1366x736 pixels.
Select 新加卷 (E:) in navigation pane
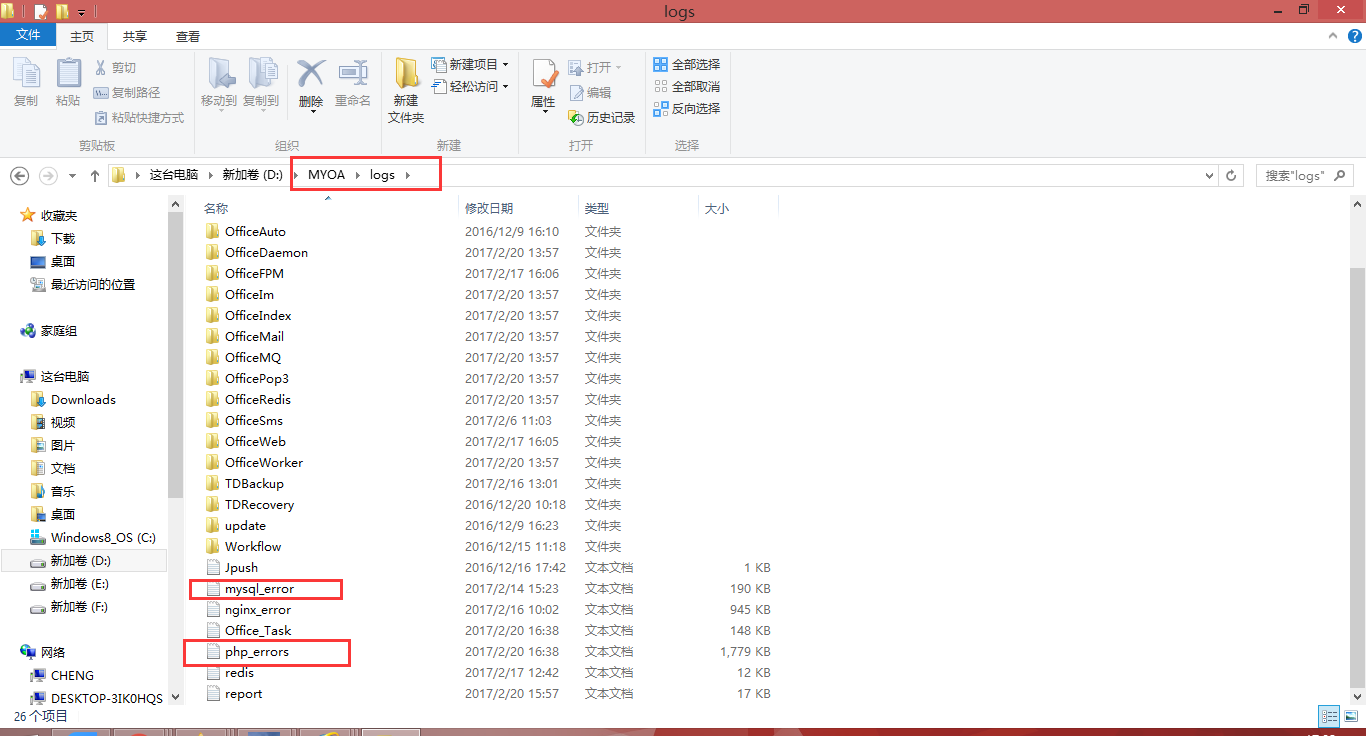[x=80, y=583]
